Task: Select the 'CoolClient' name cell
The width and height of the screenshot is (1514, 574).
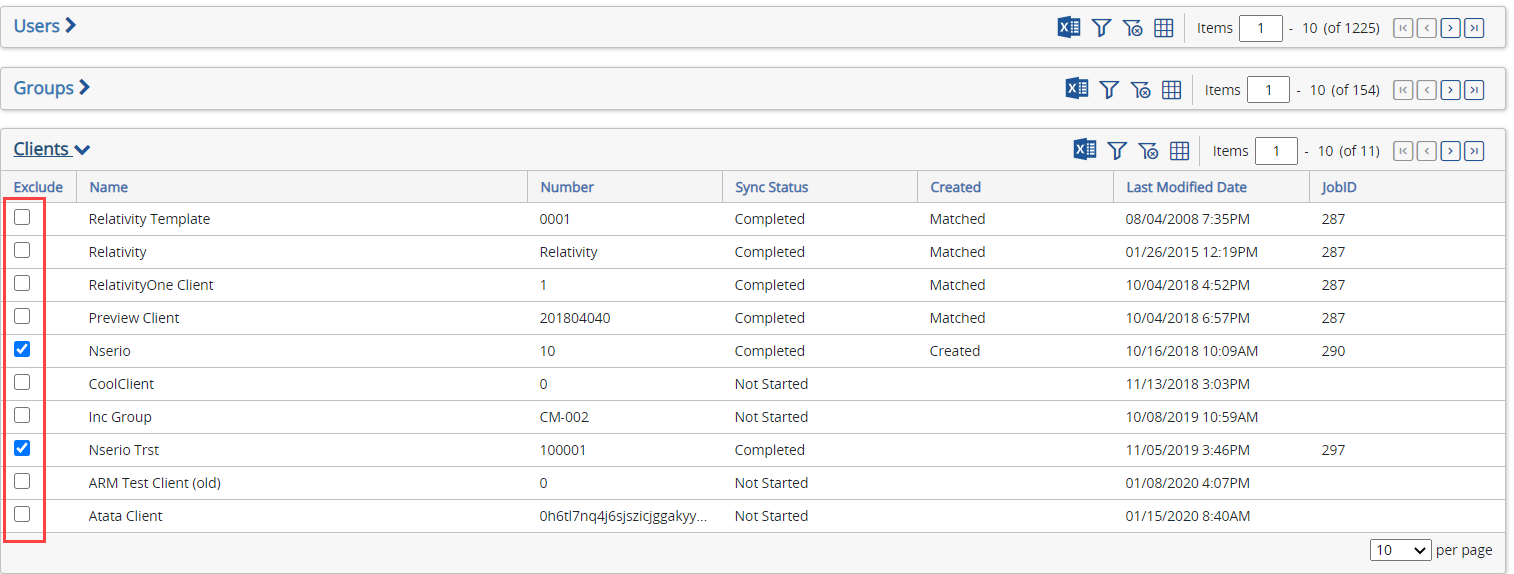Action: [121, 384]
